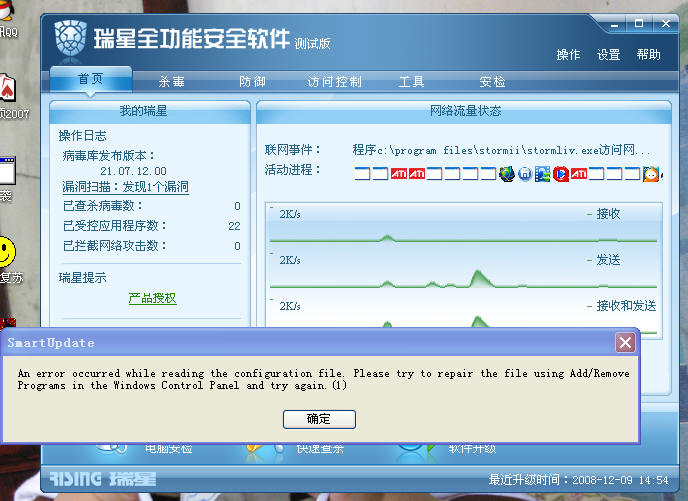Click the 病毒库发布版本 label

109,156
